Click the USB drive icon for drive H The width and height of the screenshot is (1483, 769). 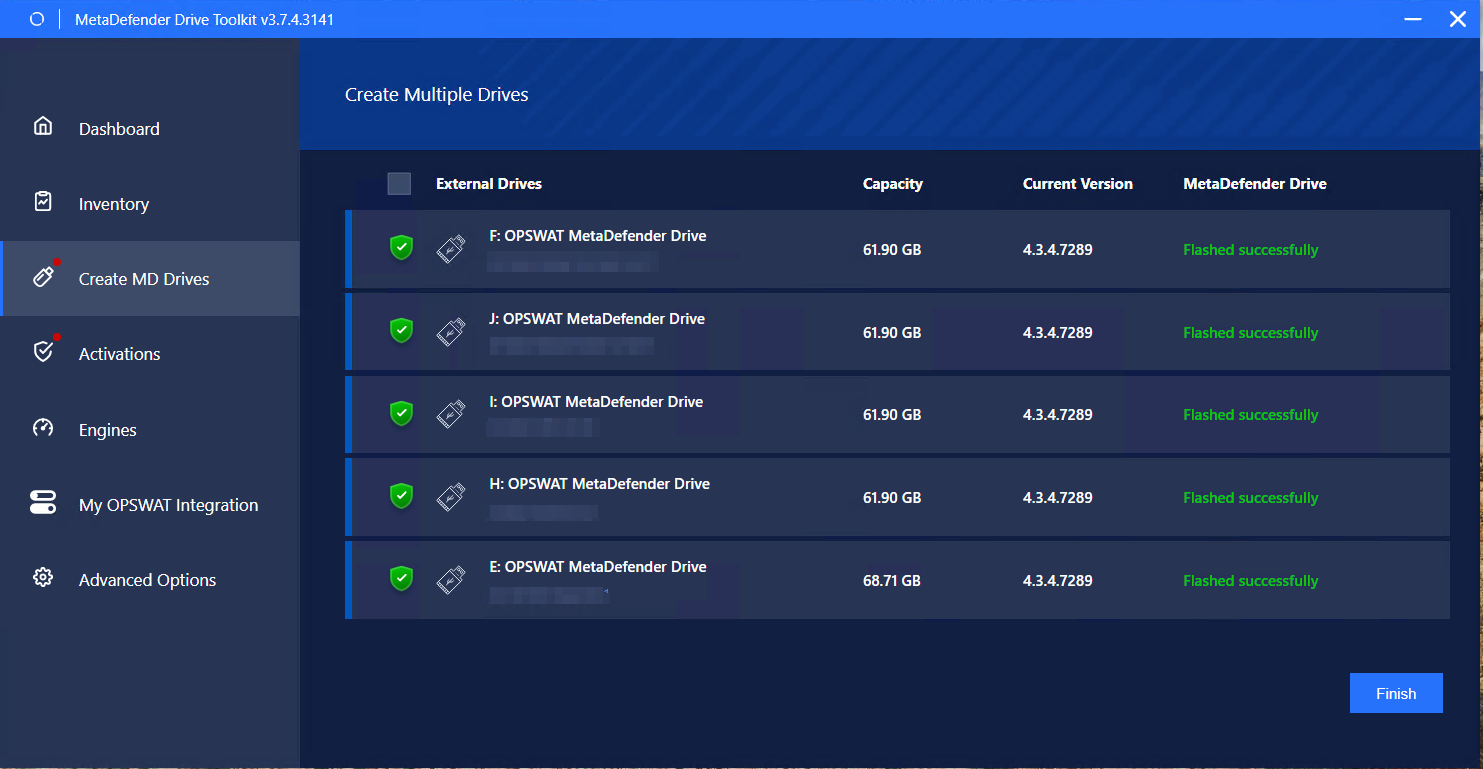click(x=451, y=497)
